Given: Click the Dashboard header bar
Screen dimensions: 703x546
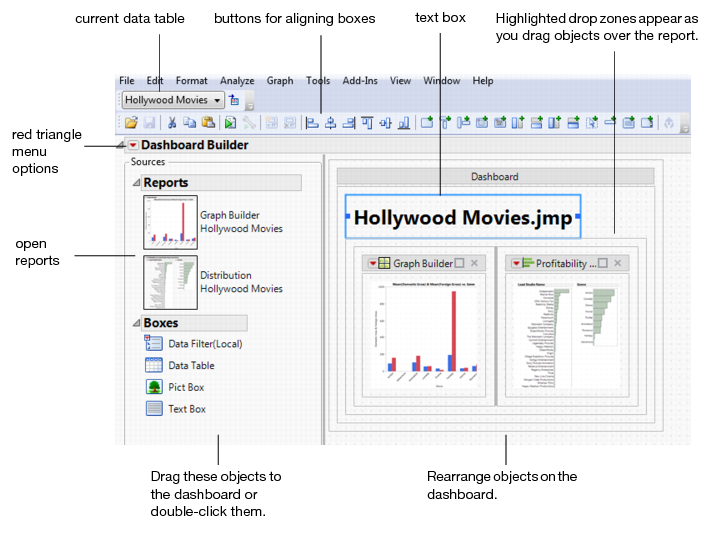Looking at the screenshot, I should pos(494,177).
